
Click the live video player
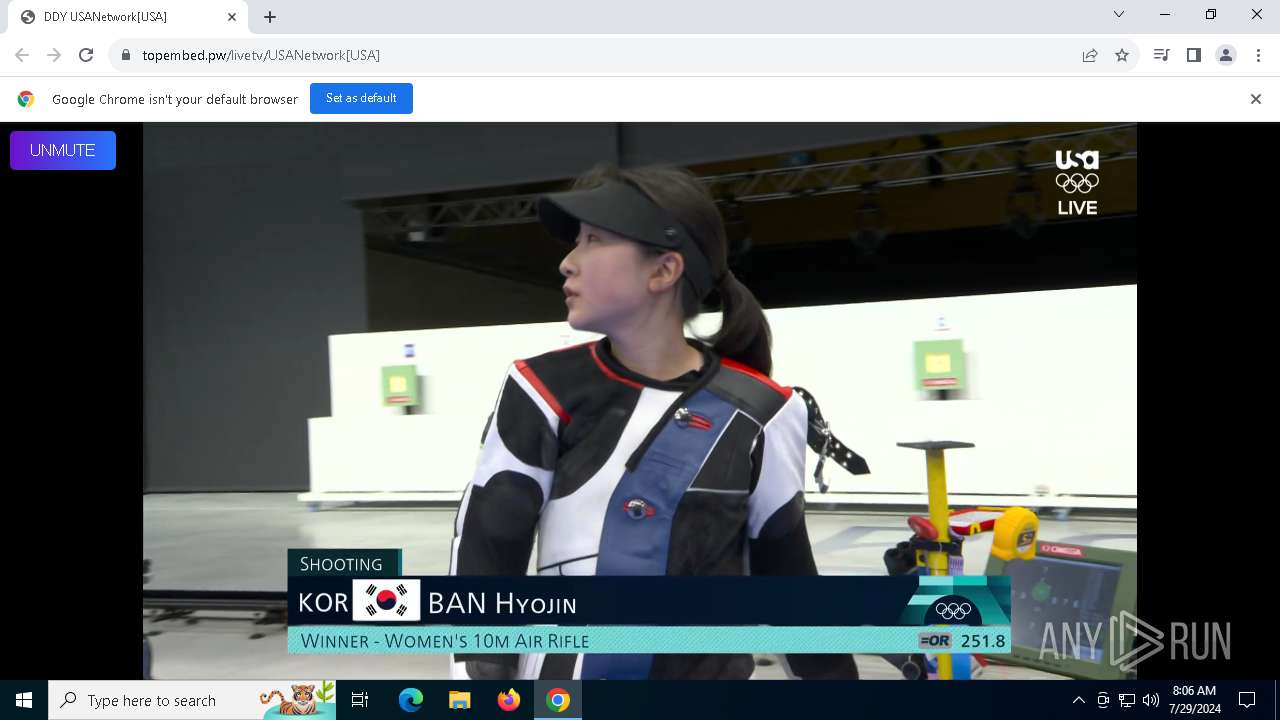coord(640,401)
